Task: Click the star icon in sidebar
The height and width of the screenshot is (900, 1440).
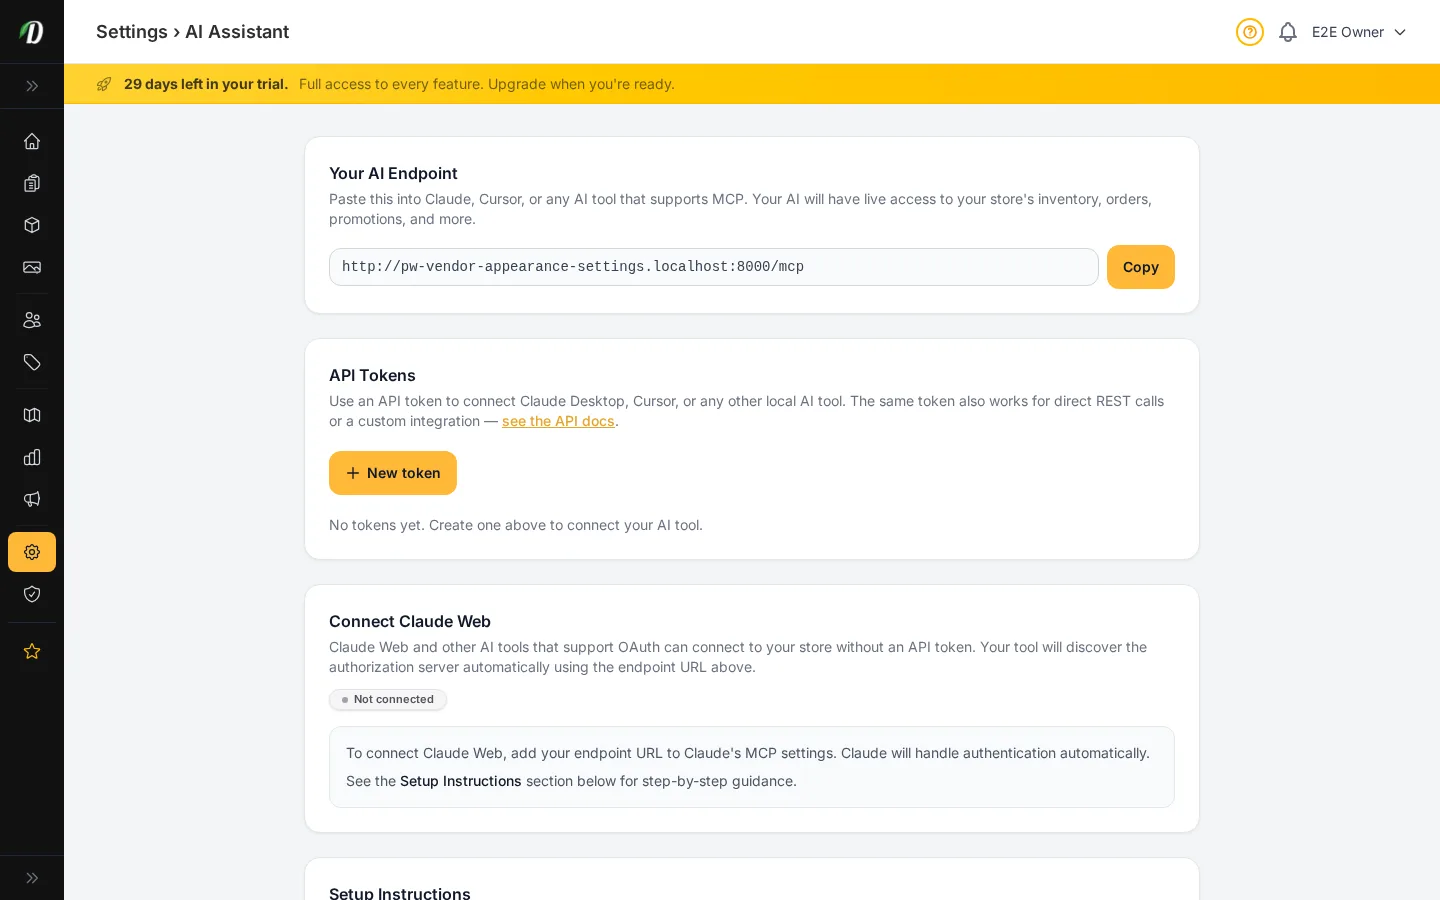Action: (x=32, y=651)
